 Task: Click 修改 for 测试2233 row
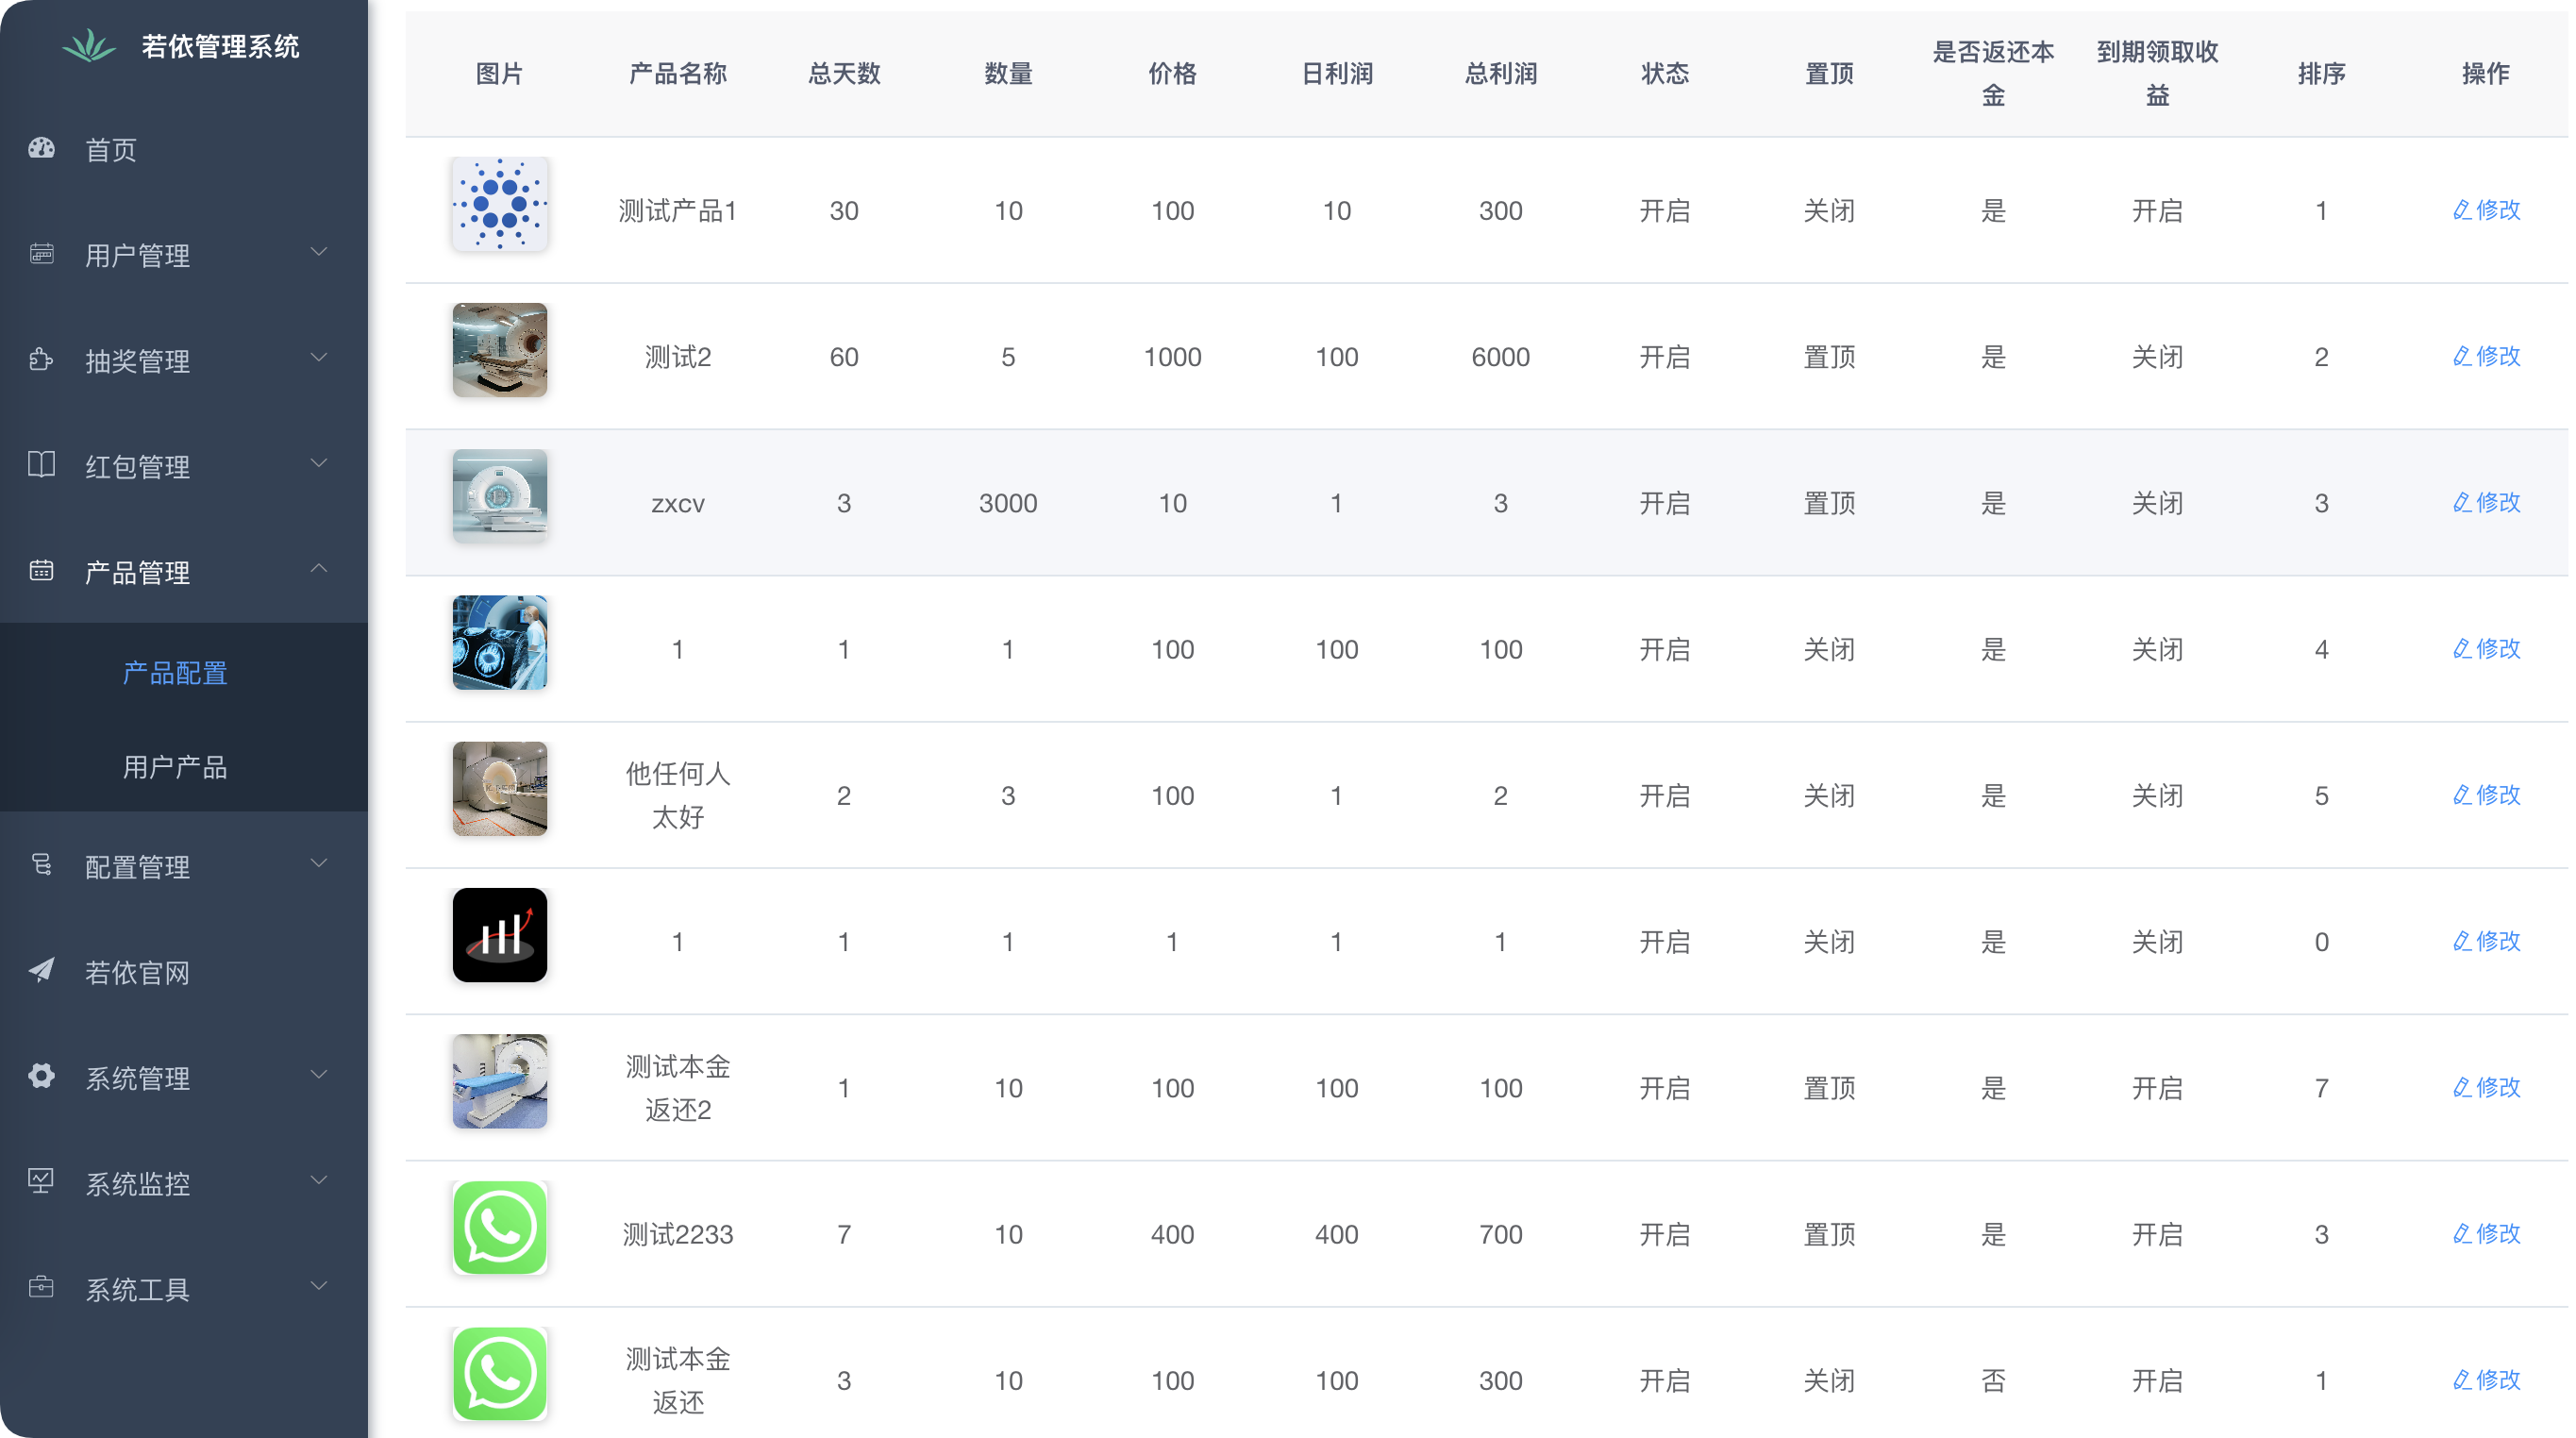pyautogui.click(x=2486, y=1234)
